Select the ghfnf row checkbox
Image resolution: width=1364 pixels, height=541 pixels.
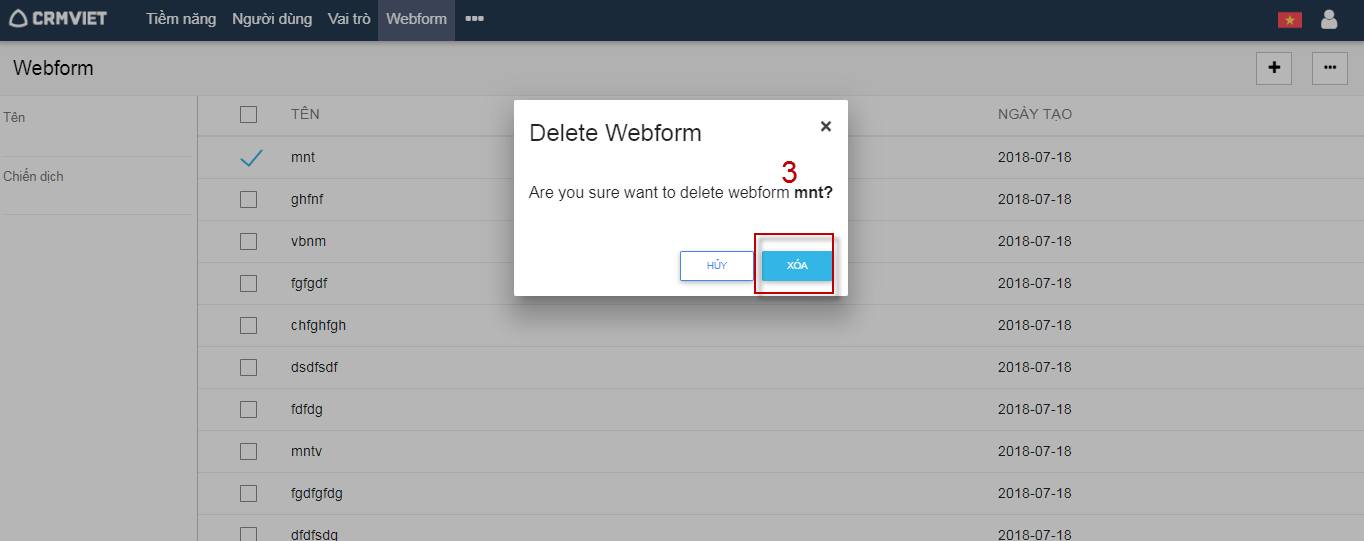coord(248,200)
